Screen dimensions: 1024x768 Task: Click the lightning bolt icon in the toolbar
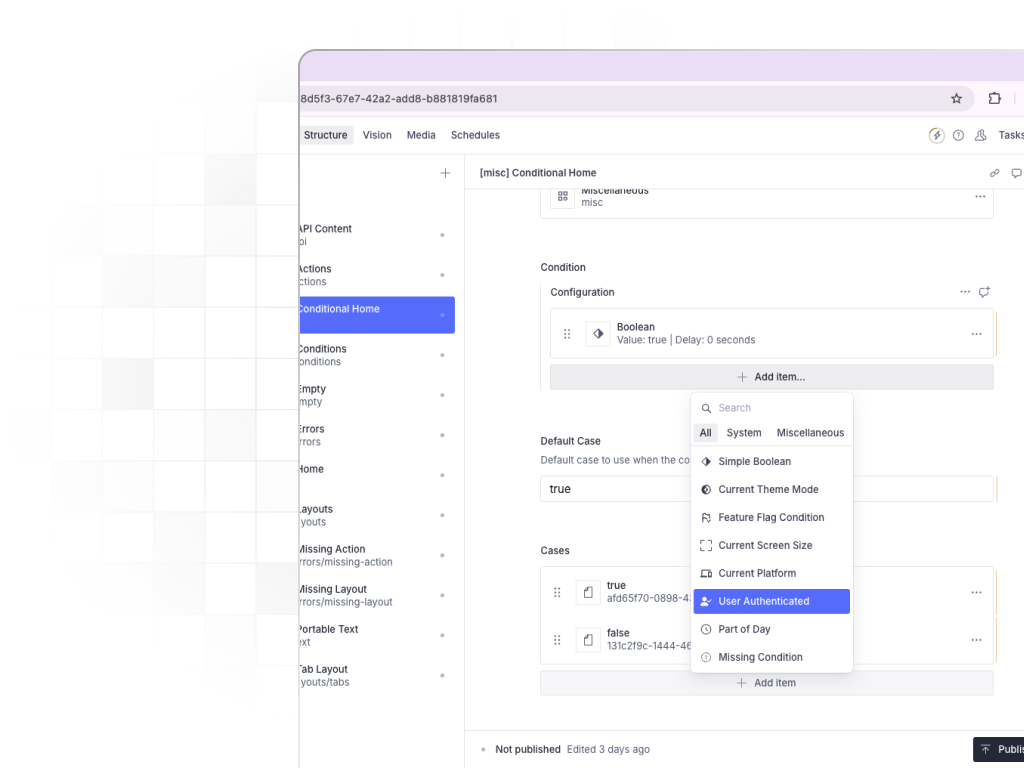(936, 135)
